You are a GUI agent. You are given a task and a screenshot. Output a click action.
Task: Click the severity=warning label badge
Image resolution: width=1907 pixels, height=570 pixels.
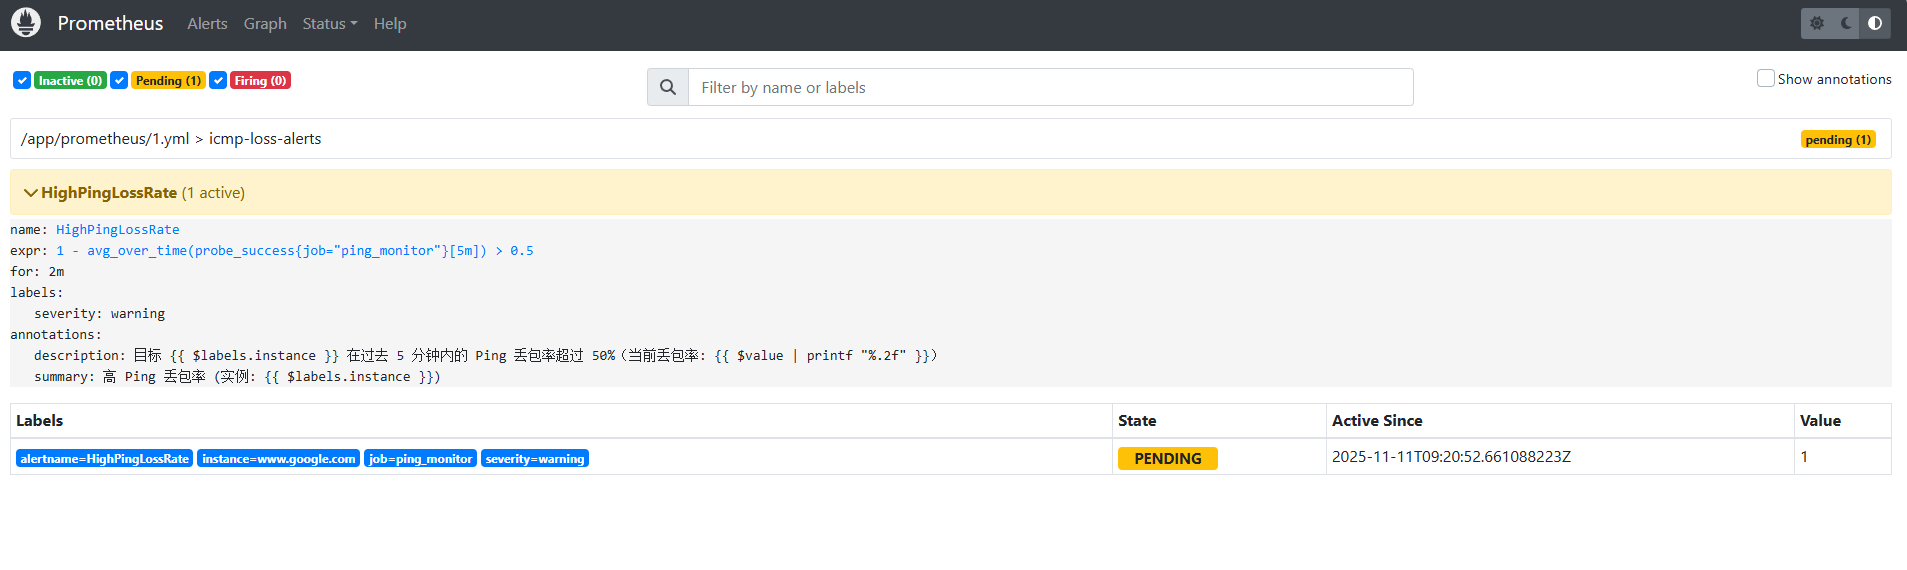(535, 458)
